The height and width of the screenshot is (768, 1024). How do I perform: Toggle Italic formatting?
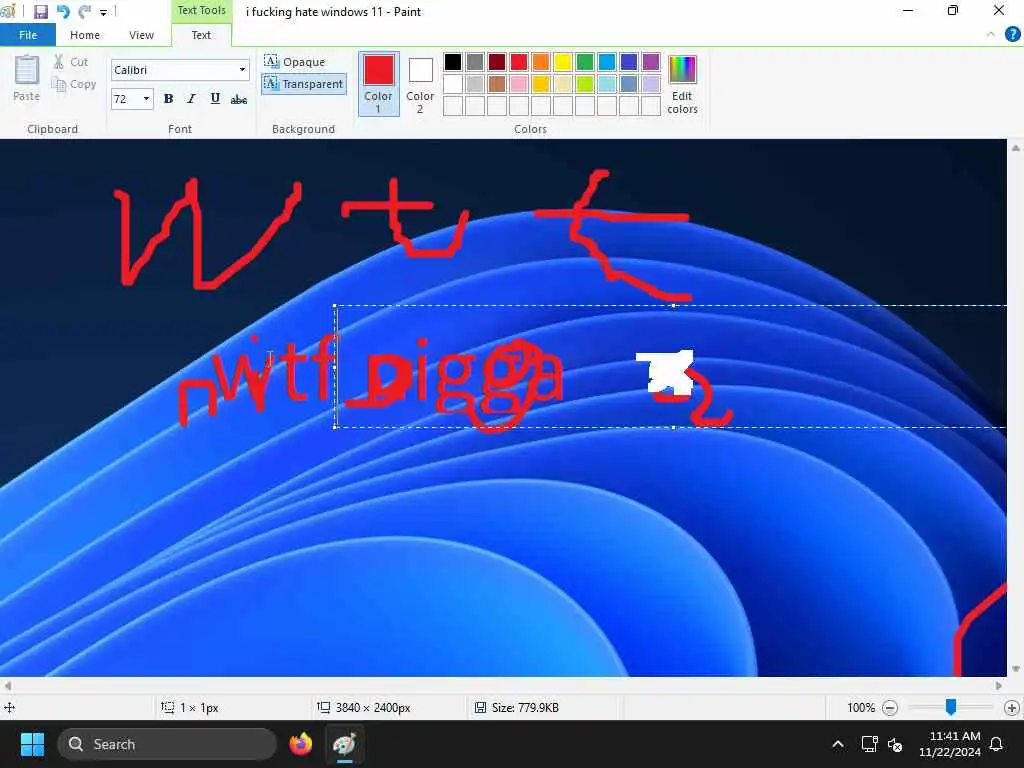[191, 99]
